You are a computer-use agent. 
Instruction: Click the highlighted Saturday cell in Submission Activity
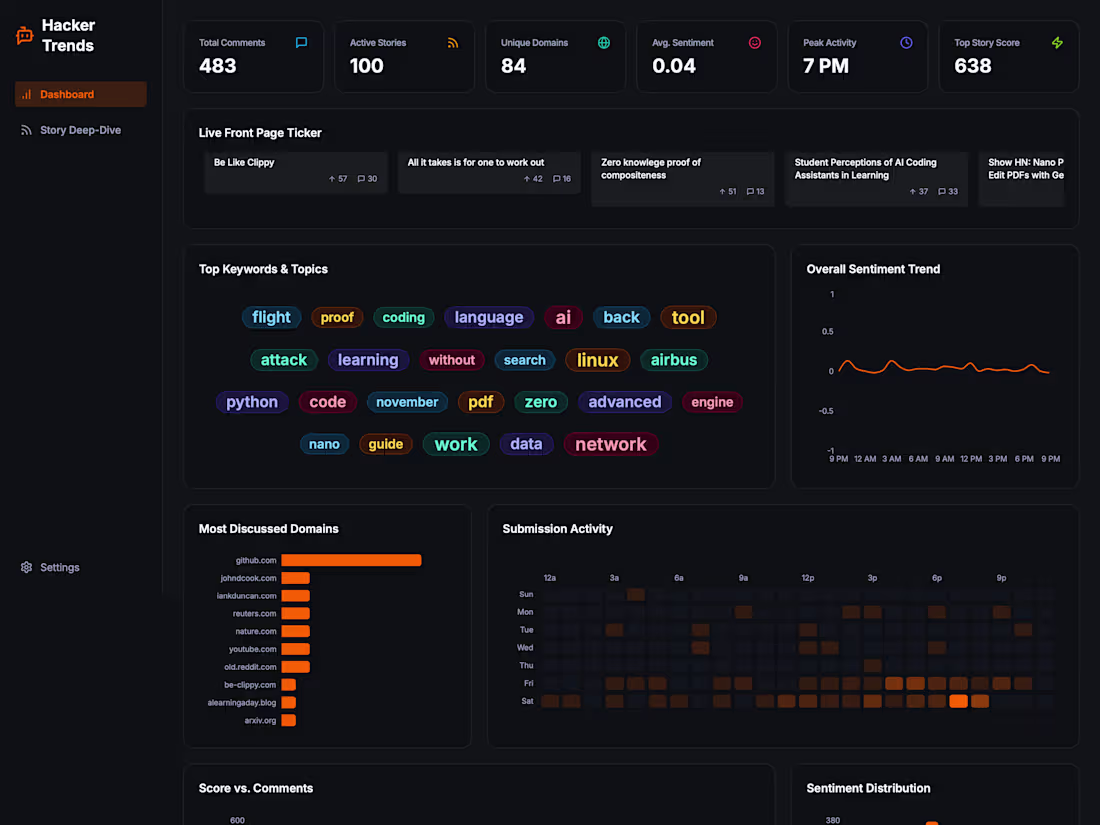tap(958, 701)
